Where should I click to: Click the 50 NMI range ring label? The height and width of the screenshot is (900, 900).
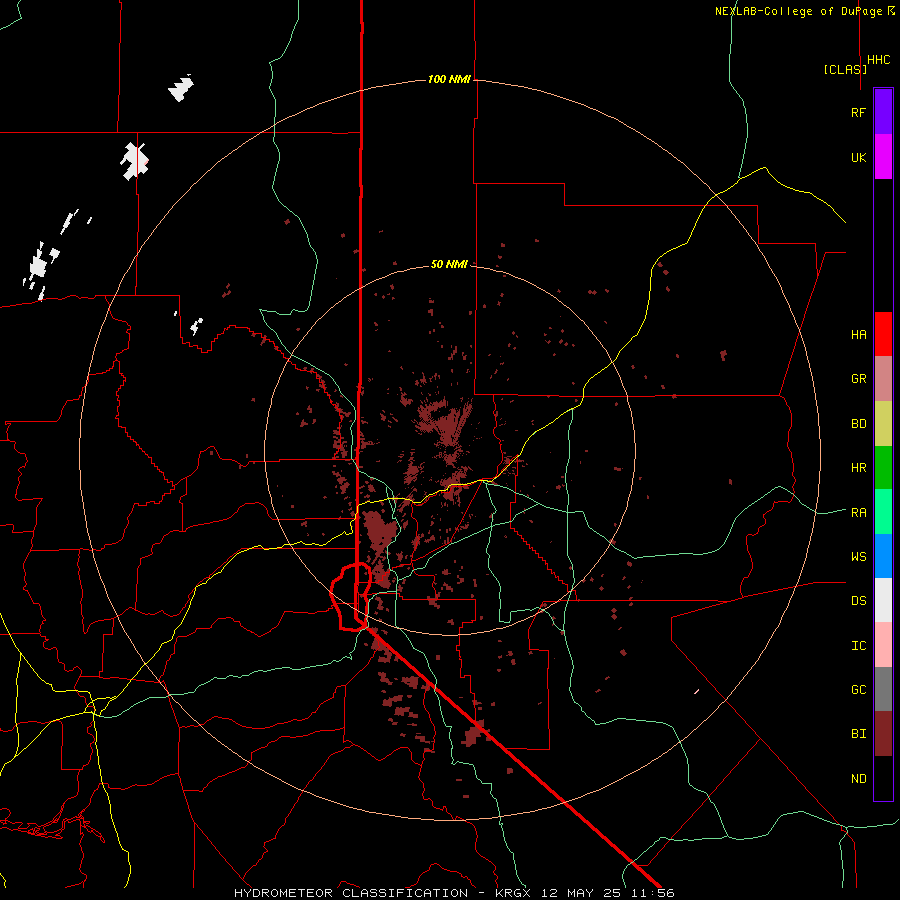click(449, 265)
